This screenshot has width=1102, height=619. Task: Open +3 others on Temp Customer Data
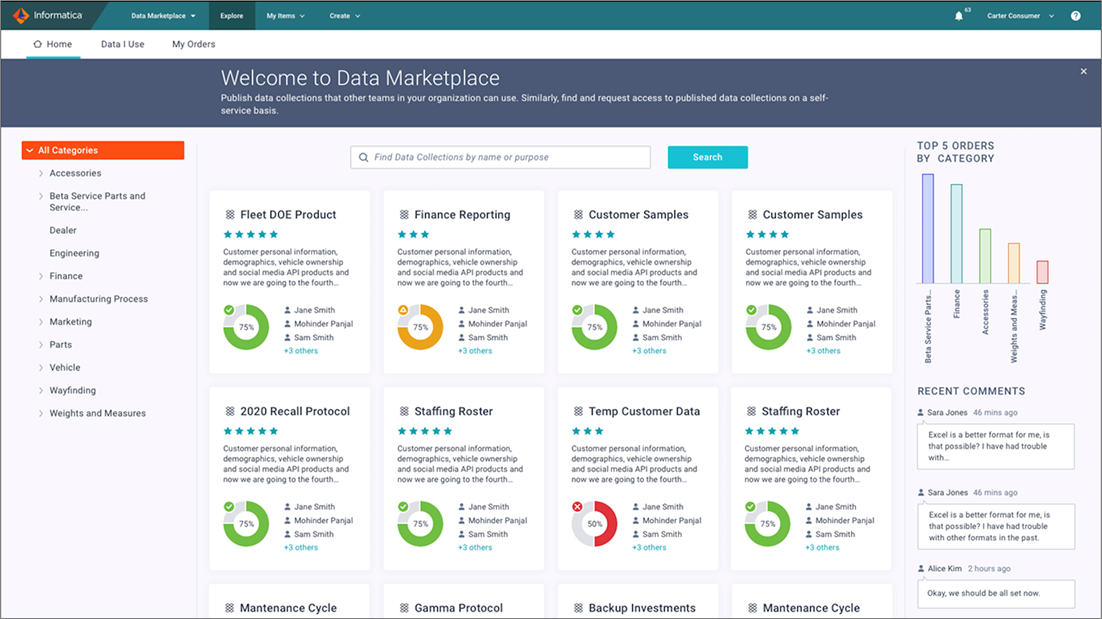[x=649, y=547]
